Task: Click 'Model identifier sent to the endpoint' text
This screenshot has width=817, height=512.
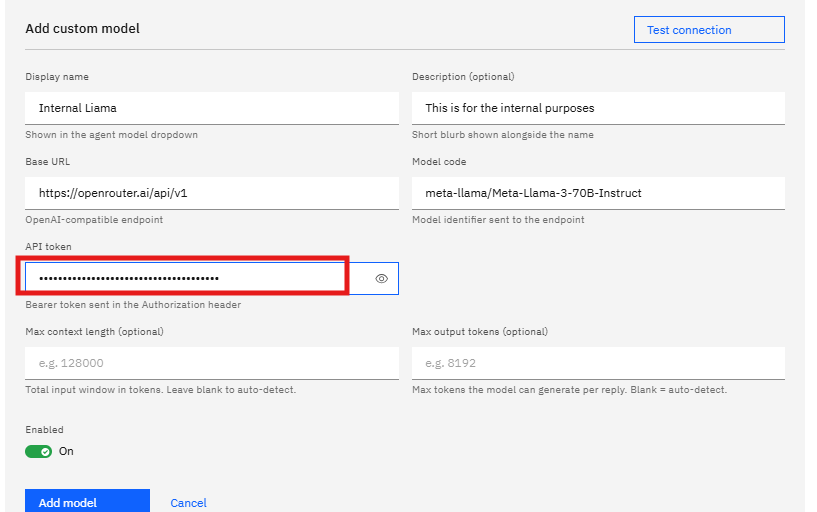Action: coord(498,220)
